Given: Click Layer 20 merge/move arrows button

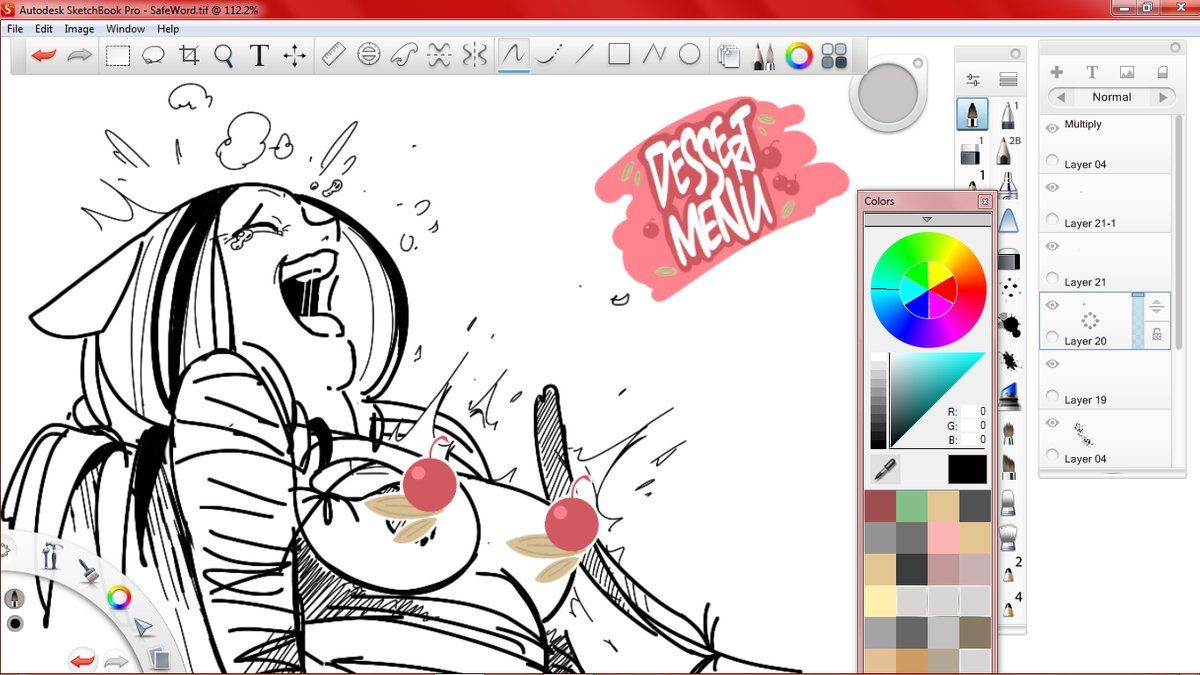Looking at the screenshot, I should click(x=1157, y=307).
